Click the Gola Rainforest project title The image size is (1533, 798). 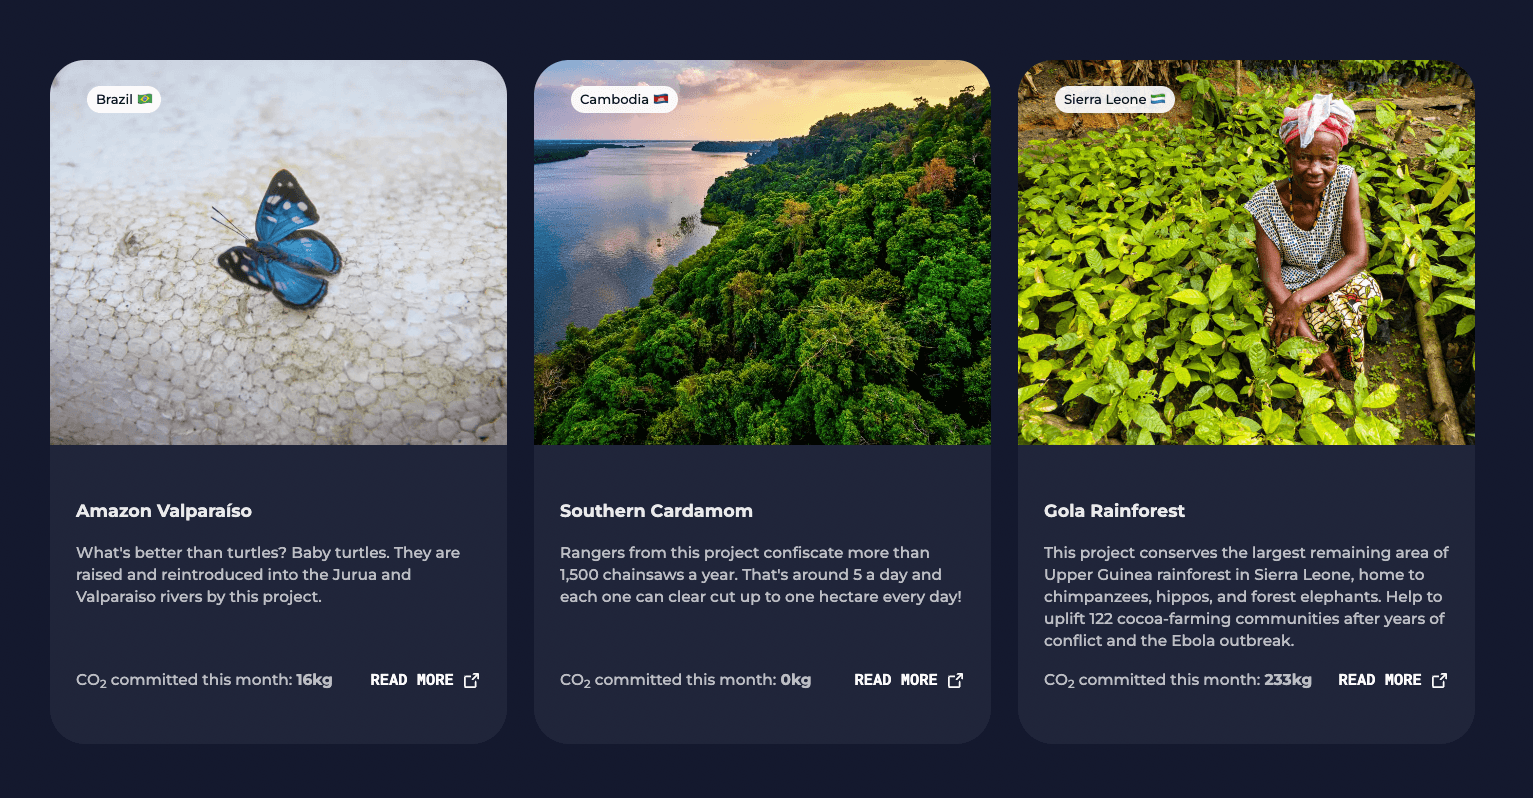pos(1114,511)
